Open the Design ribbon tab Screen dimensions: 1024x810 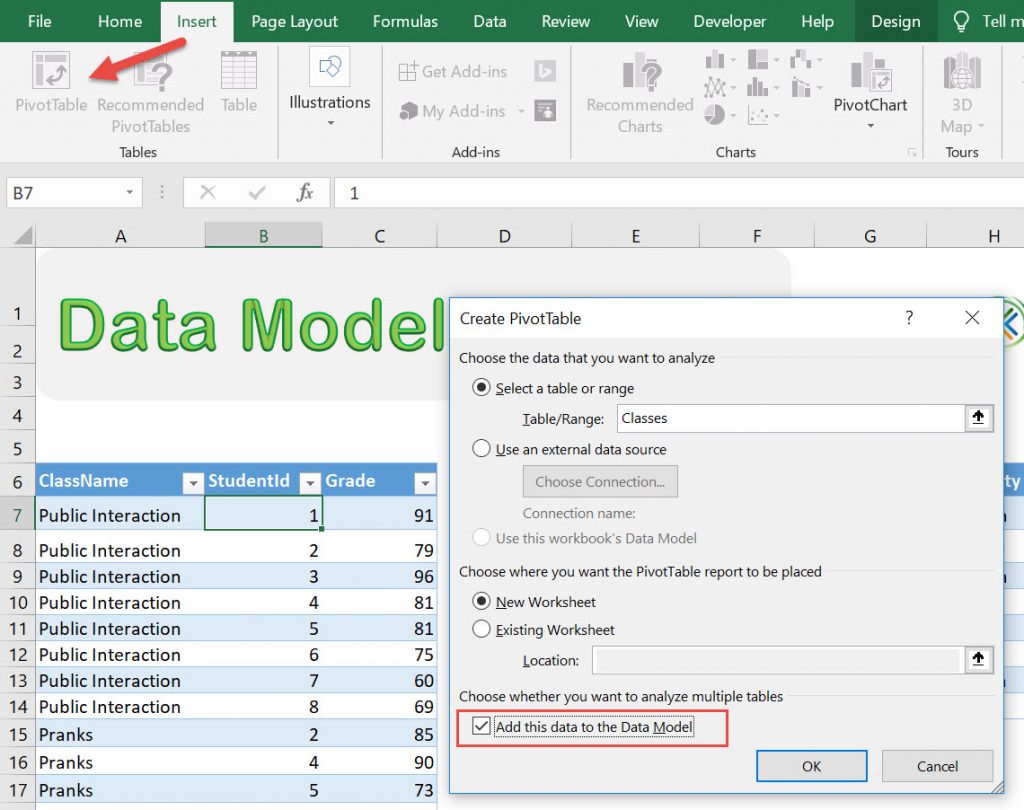pyautogui.click(x=895, y=21)
